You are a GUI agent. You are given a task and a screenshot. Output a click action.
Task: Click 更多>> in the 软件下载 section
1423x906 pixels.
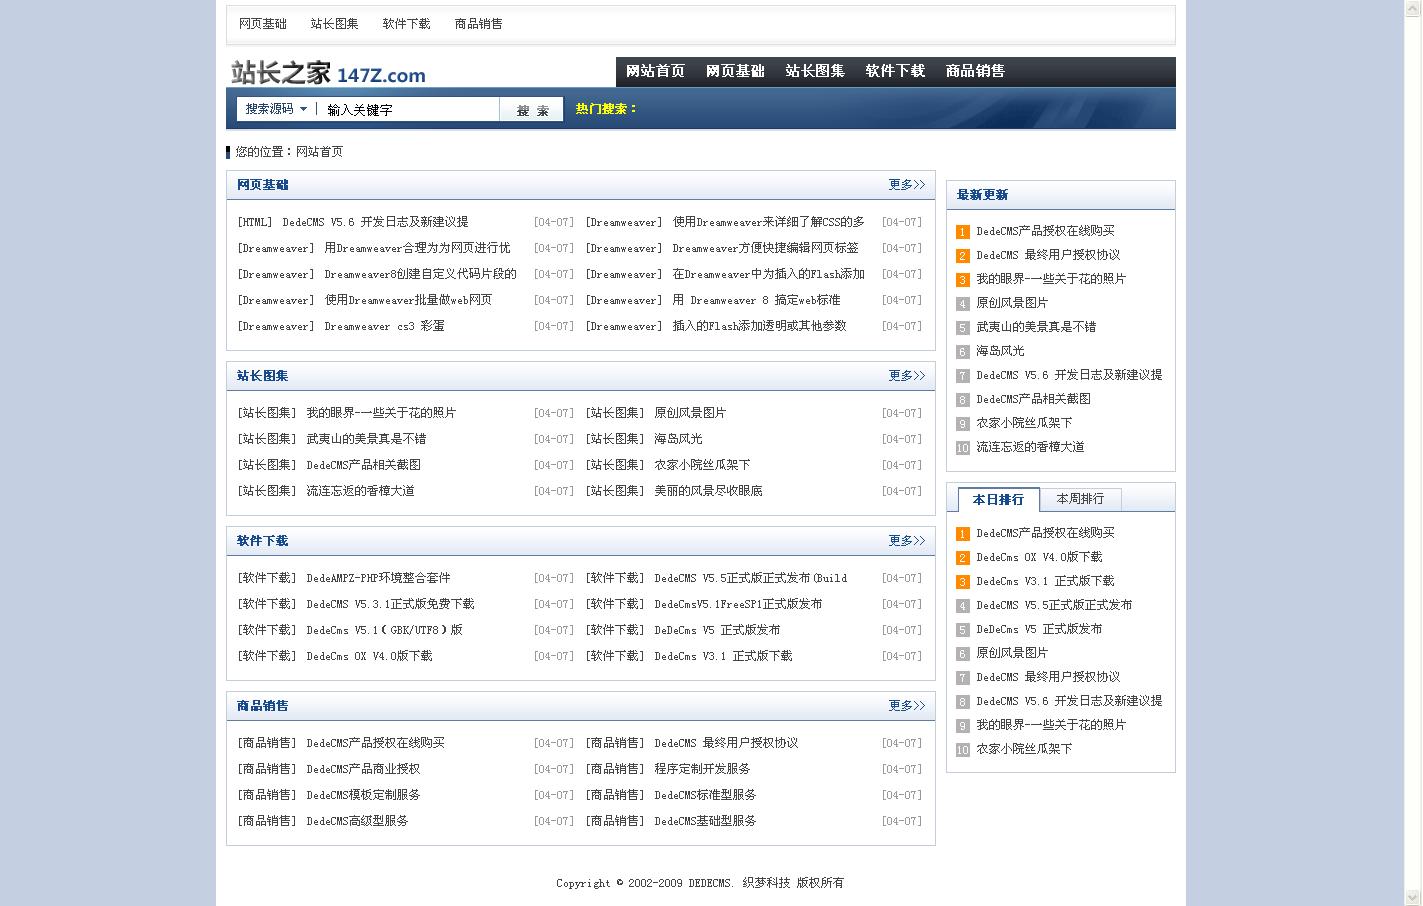pyautogui.click(x=907, y=541)
